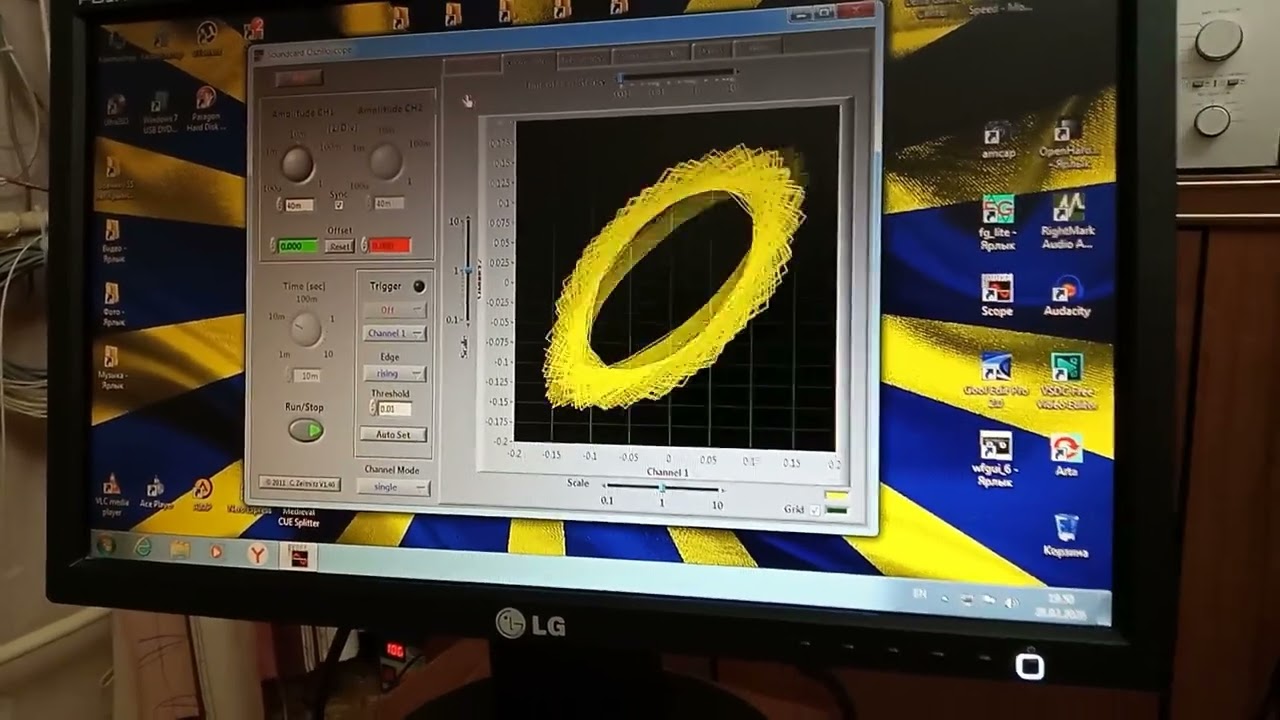This screenshot has height=720, width=1280.
Task: Step the Threshold value spinner
Action: 374,409
